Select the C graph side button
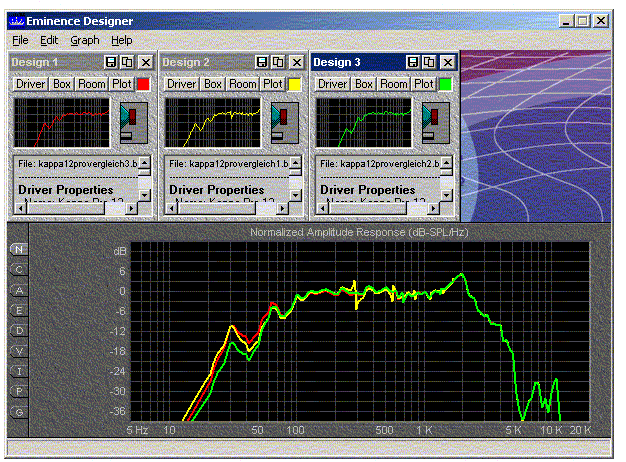The image size is (626, 462). [x=19, y=269]
